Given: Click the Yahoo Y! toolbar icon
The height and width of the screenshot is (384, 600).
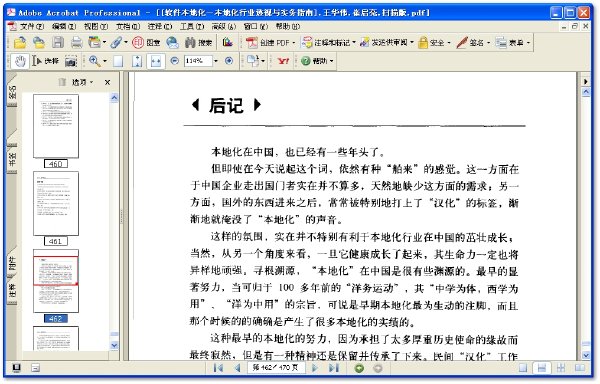Looking at the screenshot, I should (284, 61).
